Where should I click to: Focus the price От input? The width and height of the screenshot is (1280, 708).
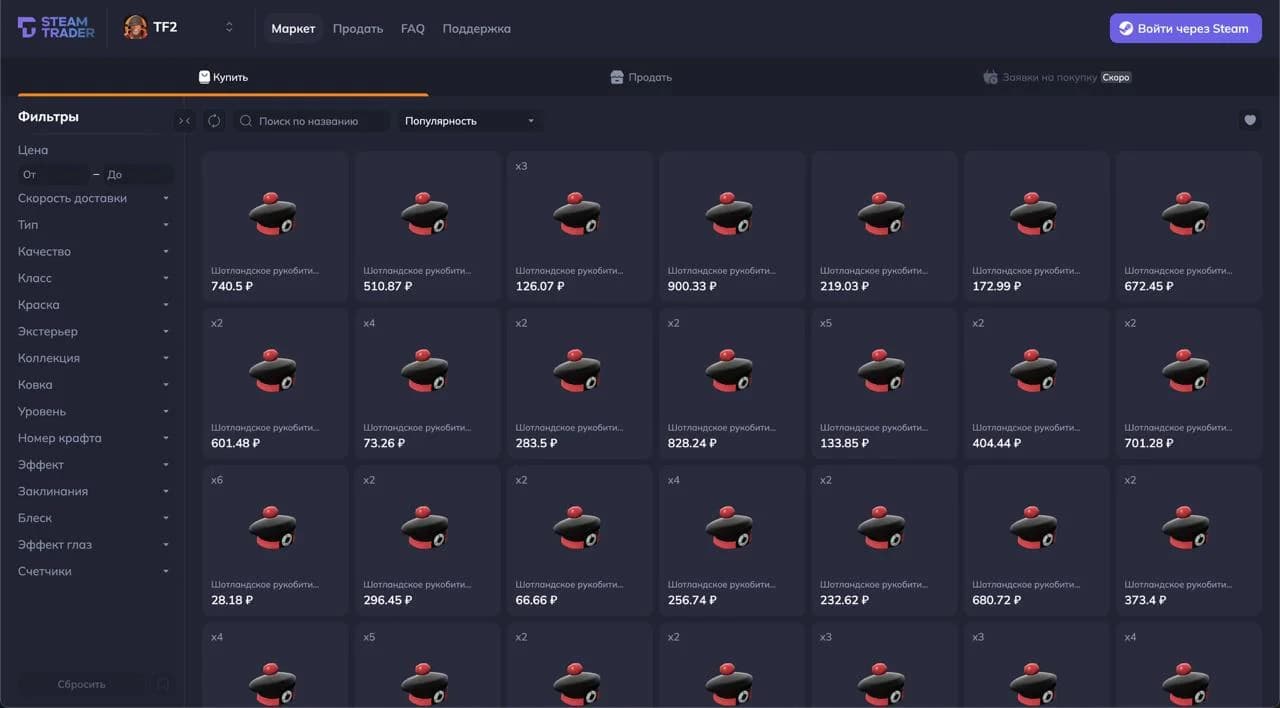point(54,174)
